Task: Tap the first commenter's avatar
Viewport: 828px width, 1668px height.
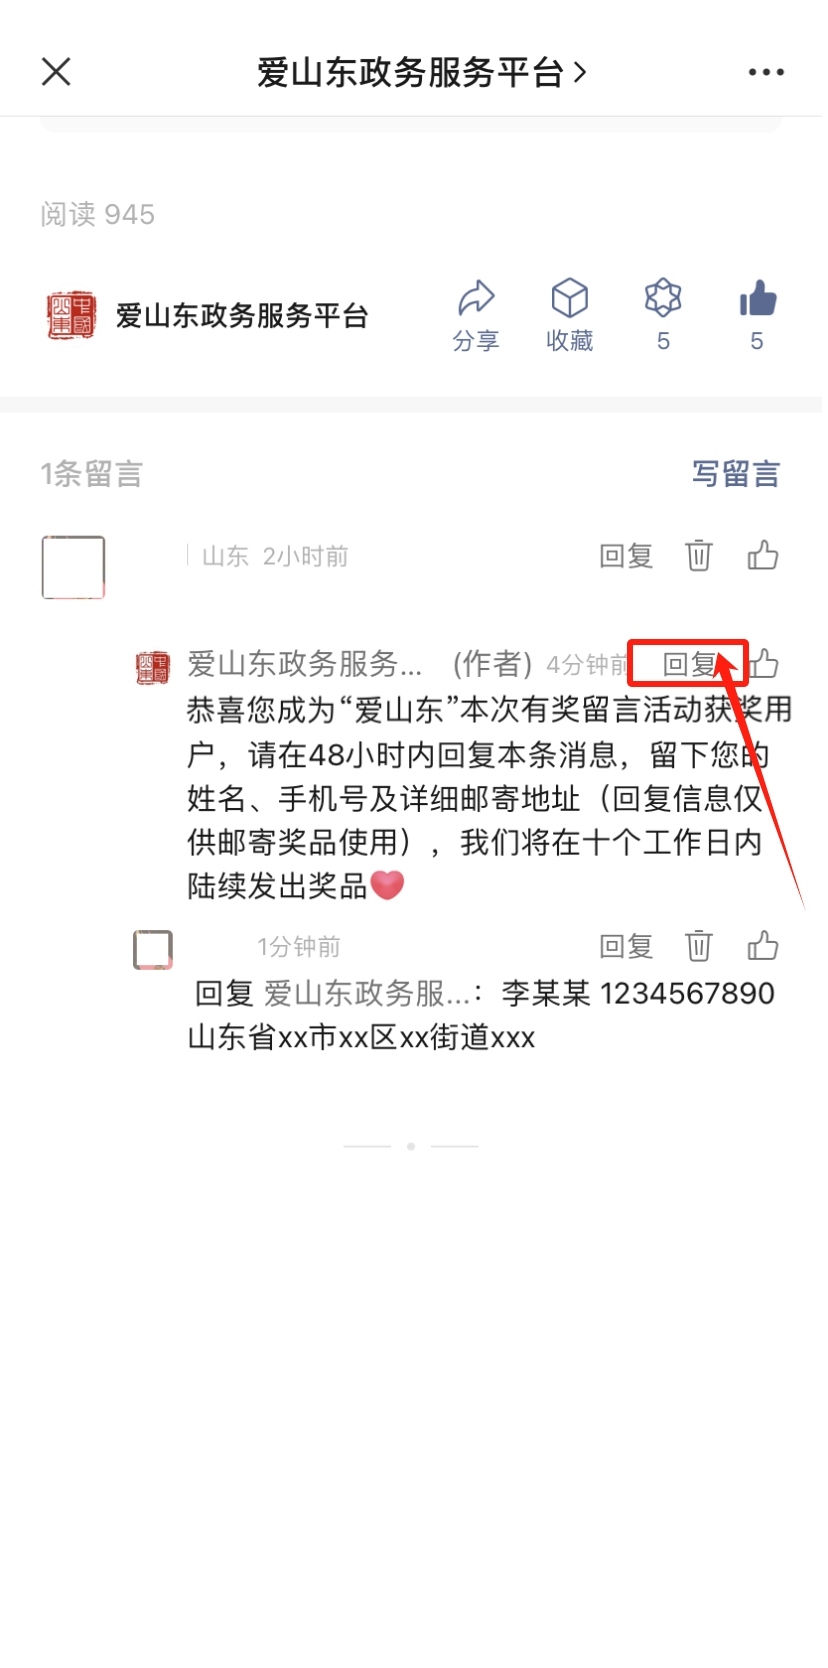Action: pos(73,567)
